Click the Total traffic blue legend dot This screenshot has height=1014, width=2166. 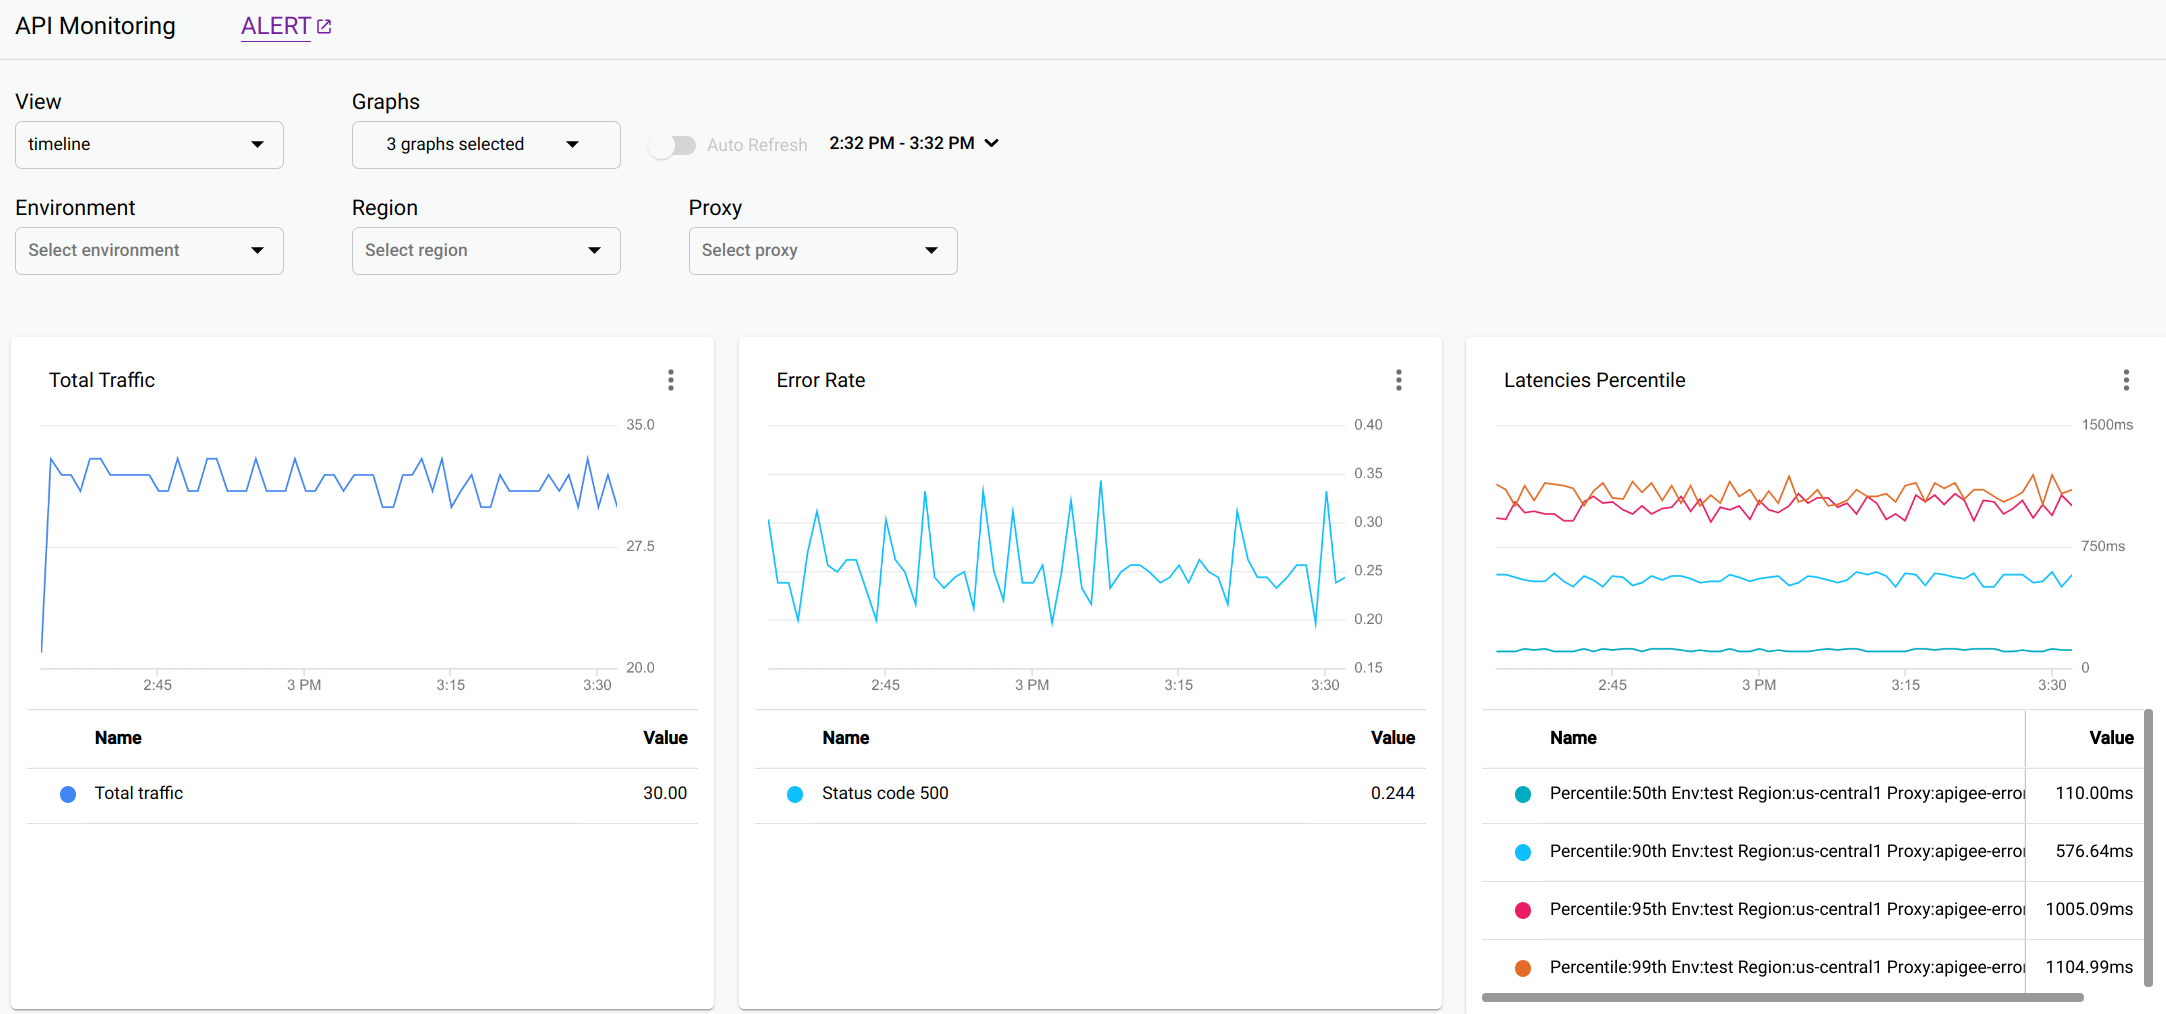pyautogui.click(x=67, y=793)
